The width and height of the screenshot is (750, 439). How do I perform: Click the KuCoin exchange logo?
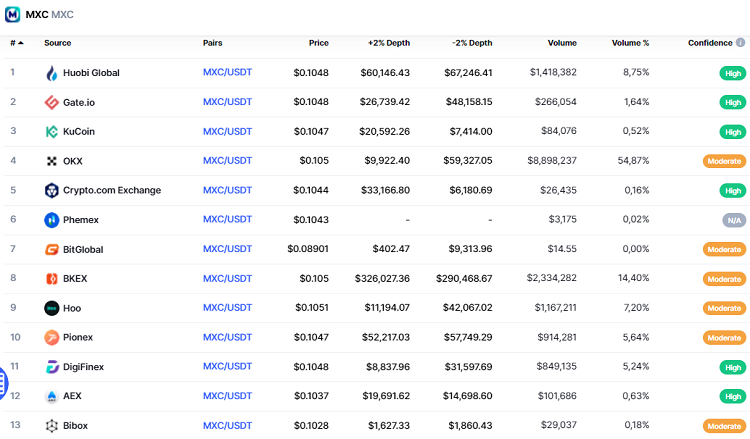(x=52, y=132)
